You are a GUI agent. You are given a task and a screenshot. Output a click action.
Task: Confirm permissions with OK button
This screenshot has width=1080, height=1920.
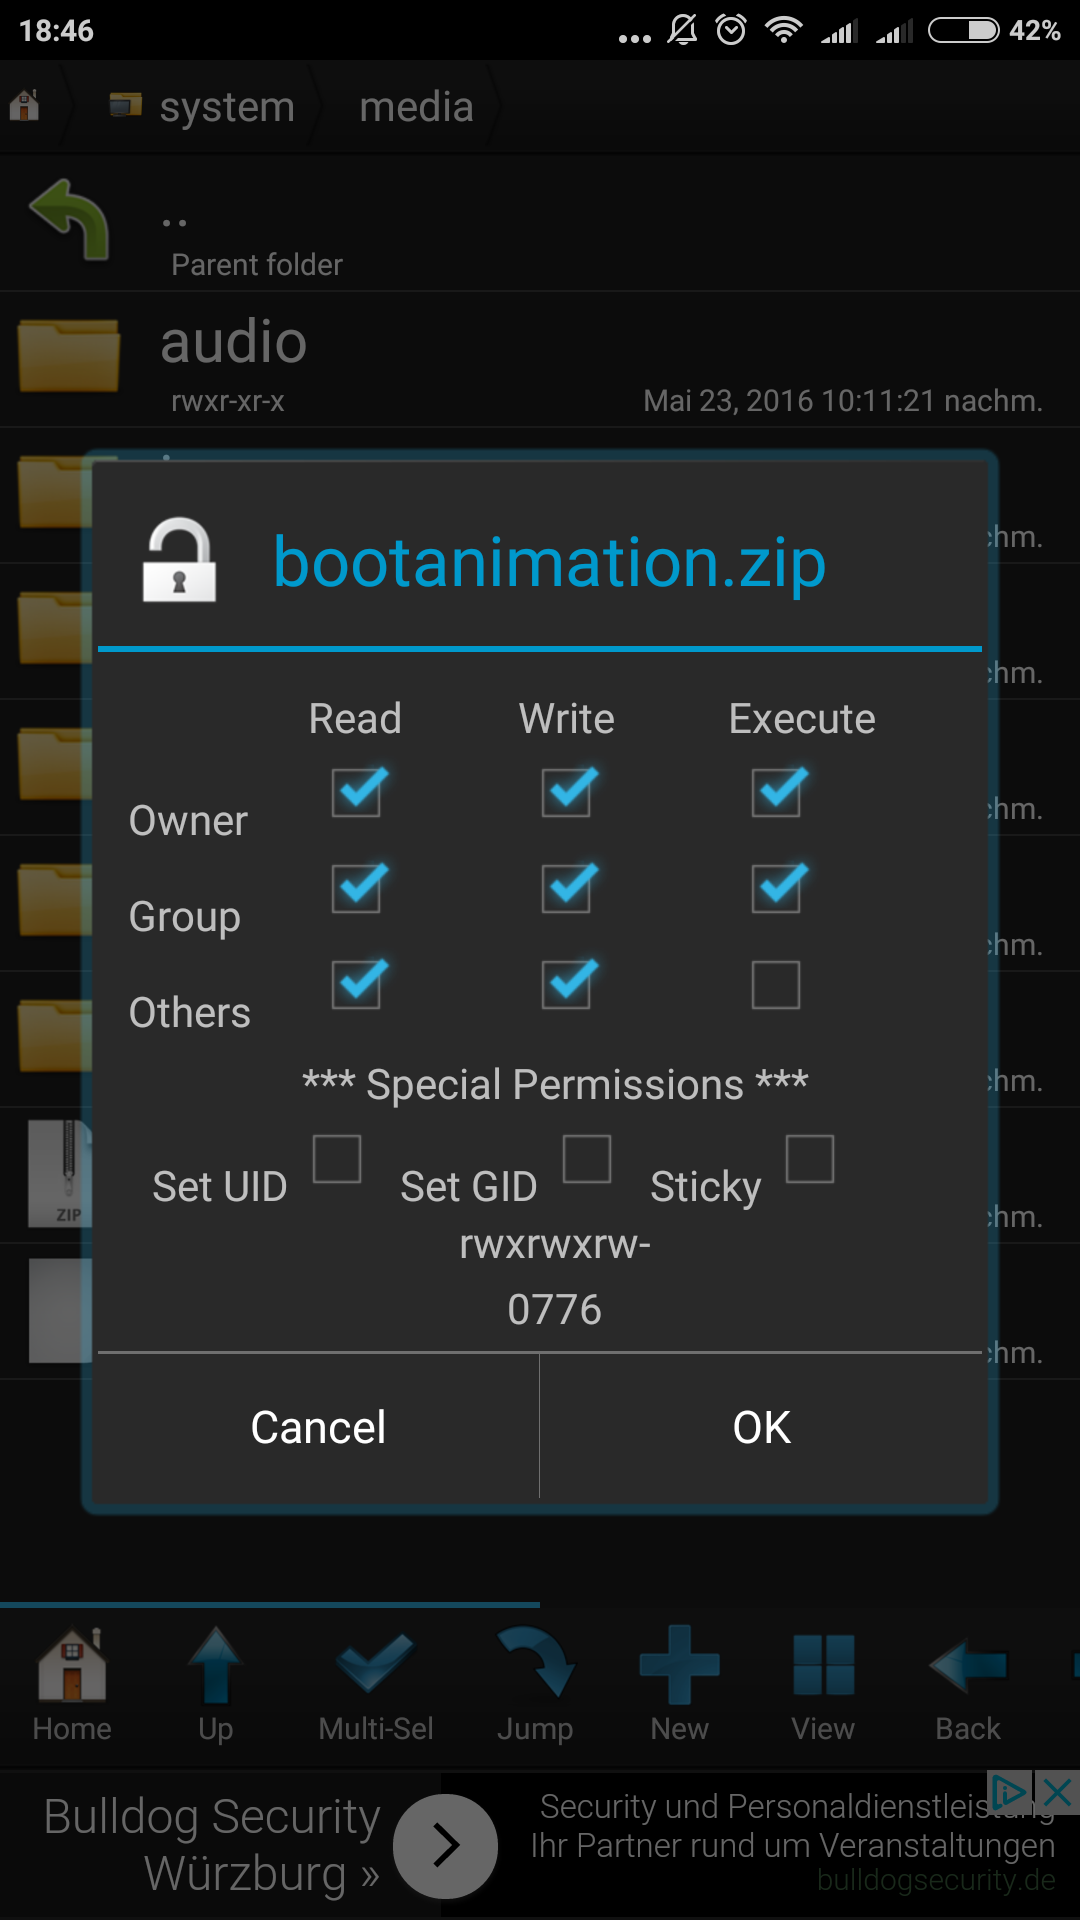point(761,1427)
